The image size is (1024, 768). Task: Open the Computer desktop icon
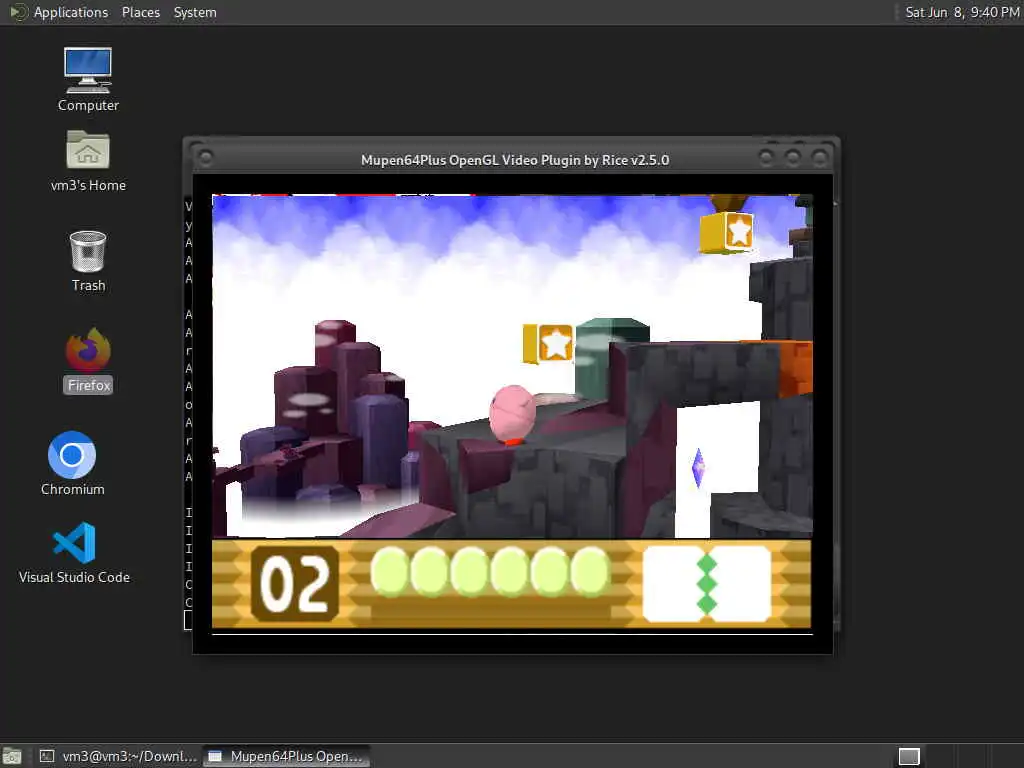coord(88,79)
